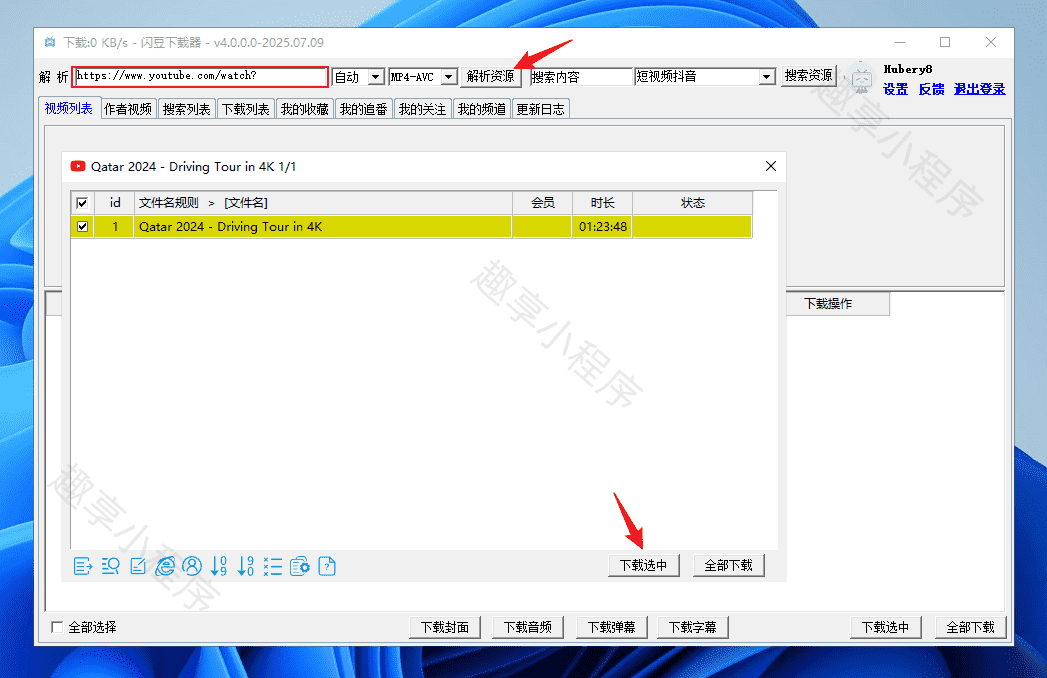Click the search list magnifier icon
This screenshot has height=678, width=1047.
(110, 566)
